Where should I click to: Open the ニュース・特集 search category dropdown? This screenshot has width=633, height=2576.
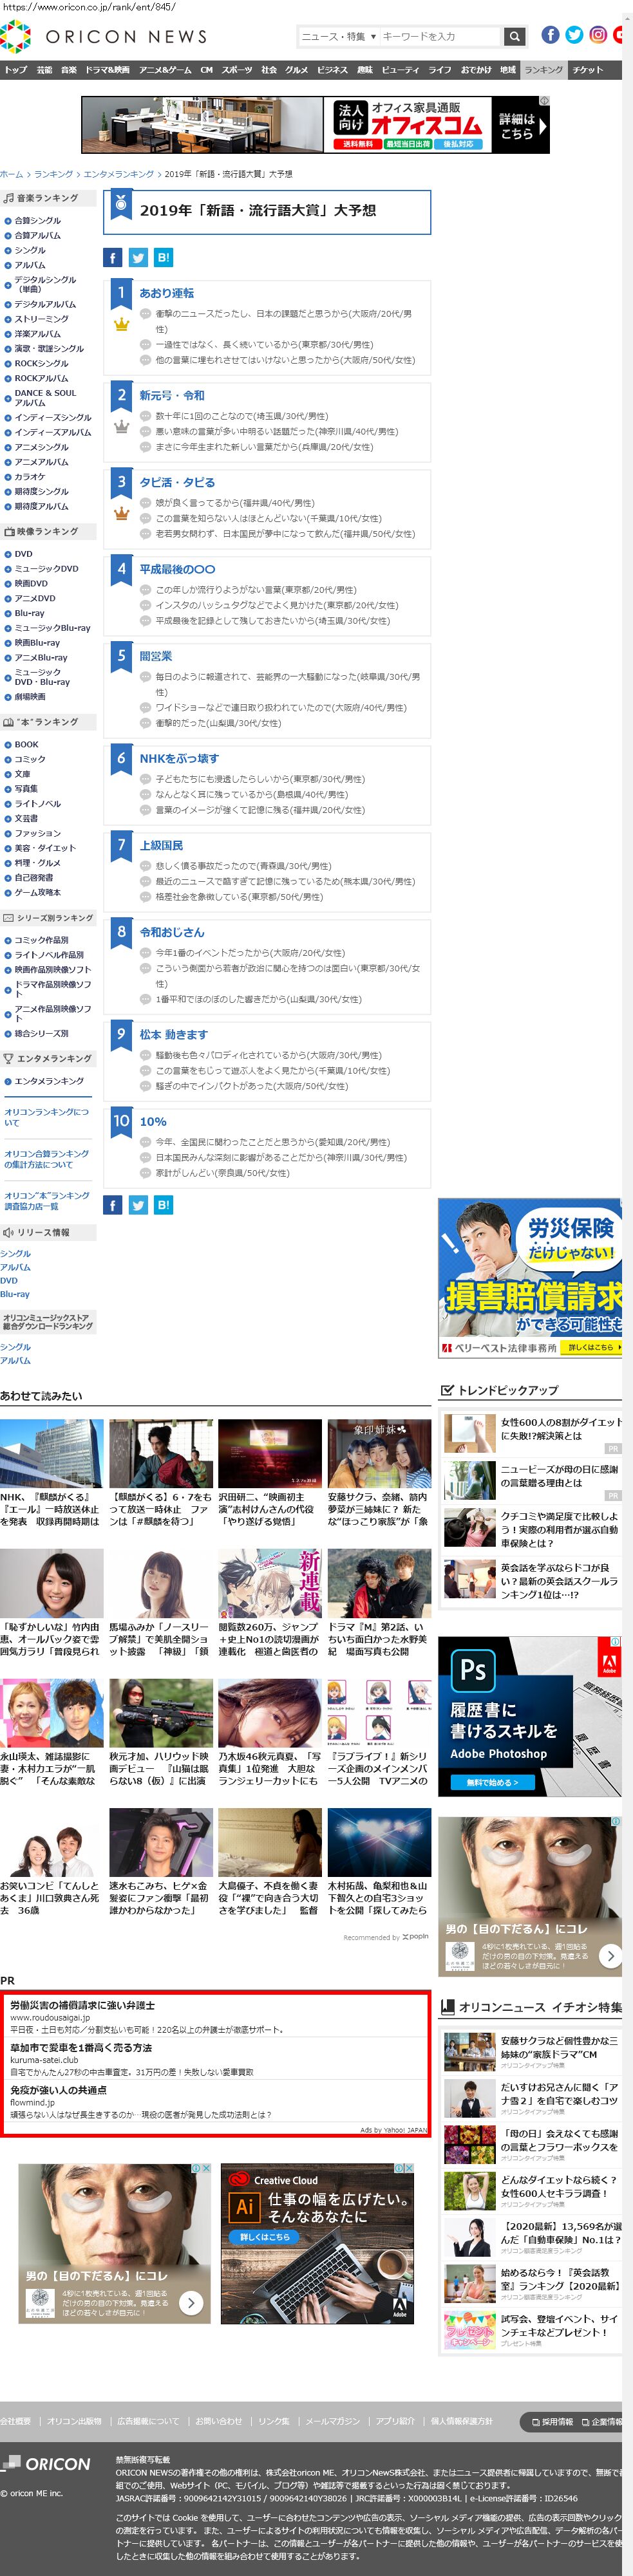[x=338, y=37]
